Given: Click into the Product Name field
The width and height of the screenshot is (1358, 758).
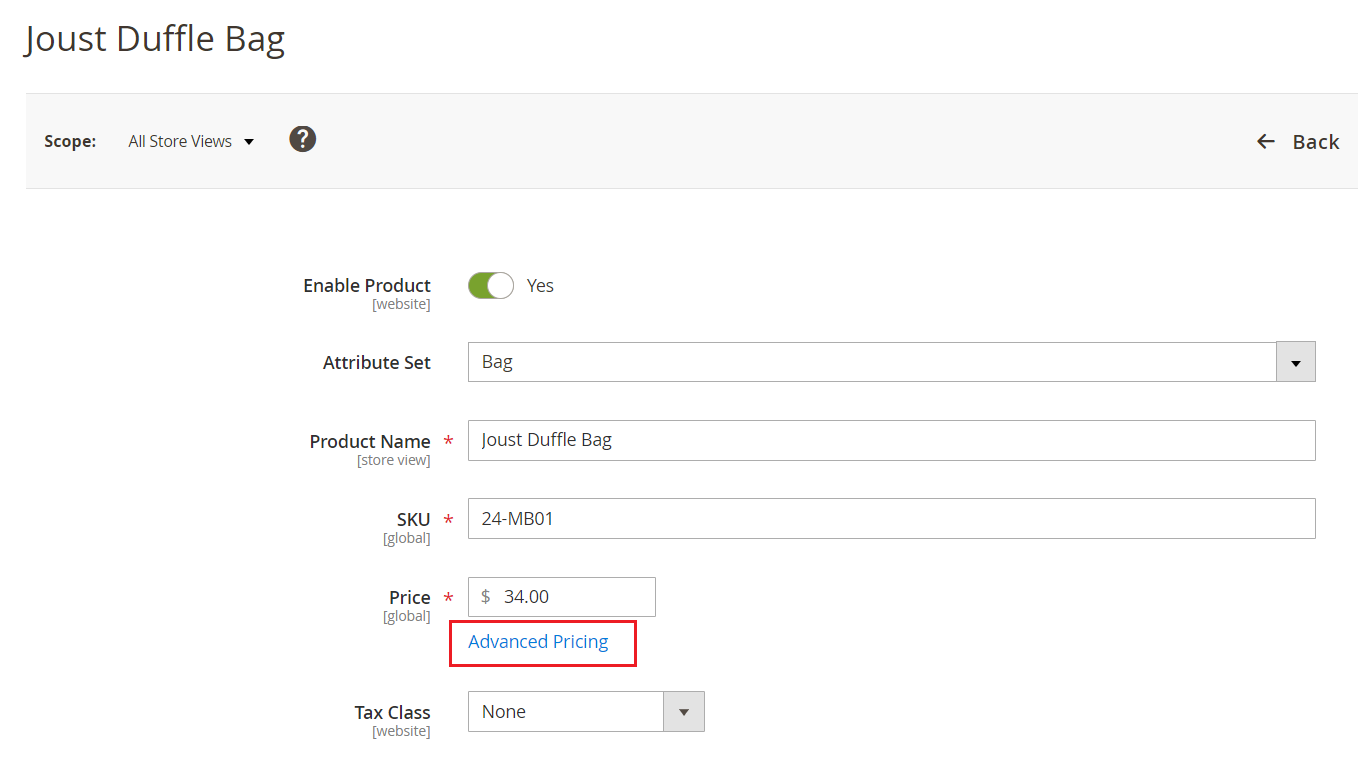Looking at the screenshot, I should click(x=891, y=440).
